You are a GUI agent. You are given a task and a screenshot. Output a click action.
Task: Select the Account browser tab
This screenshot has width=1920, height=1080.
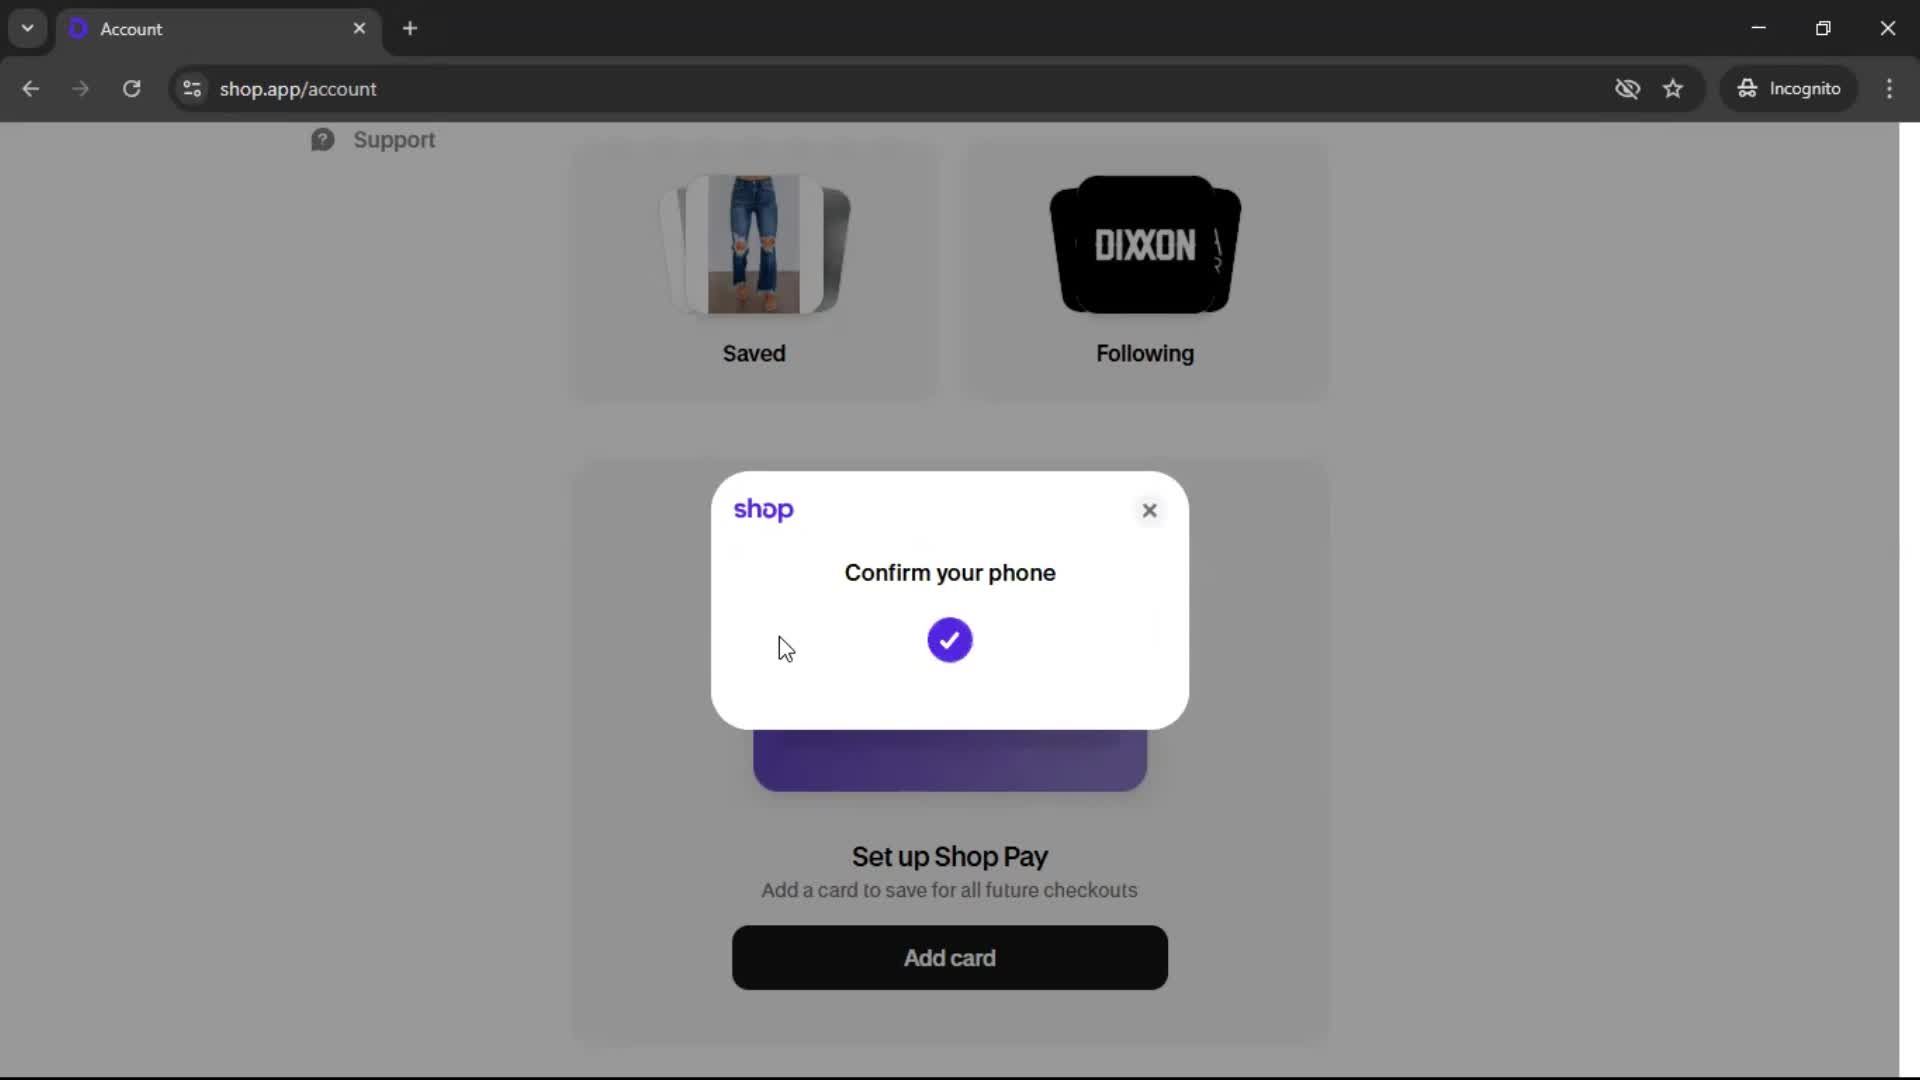(219, 29)
